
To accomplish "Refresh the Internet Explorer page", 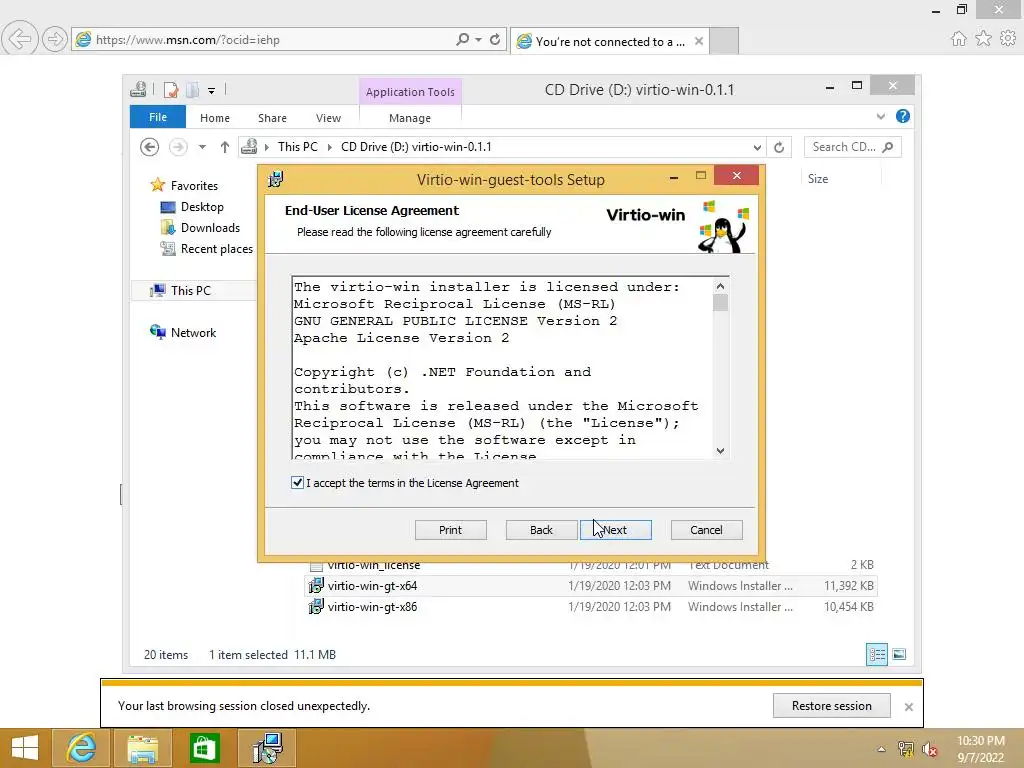I will (x=495, y=39).
